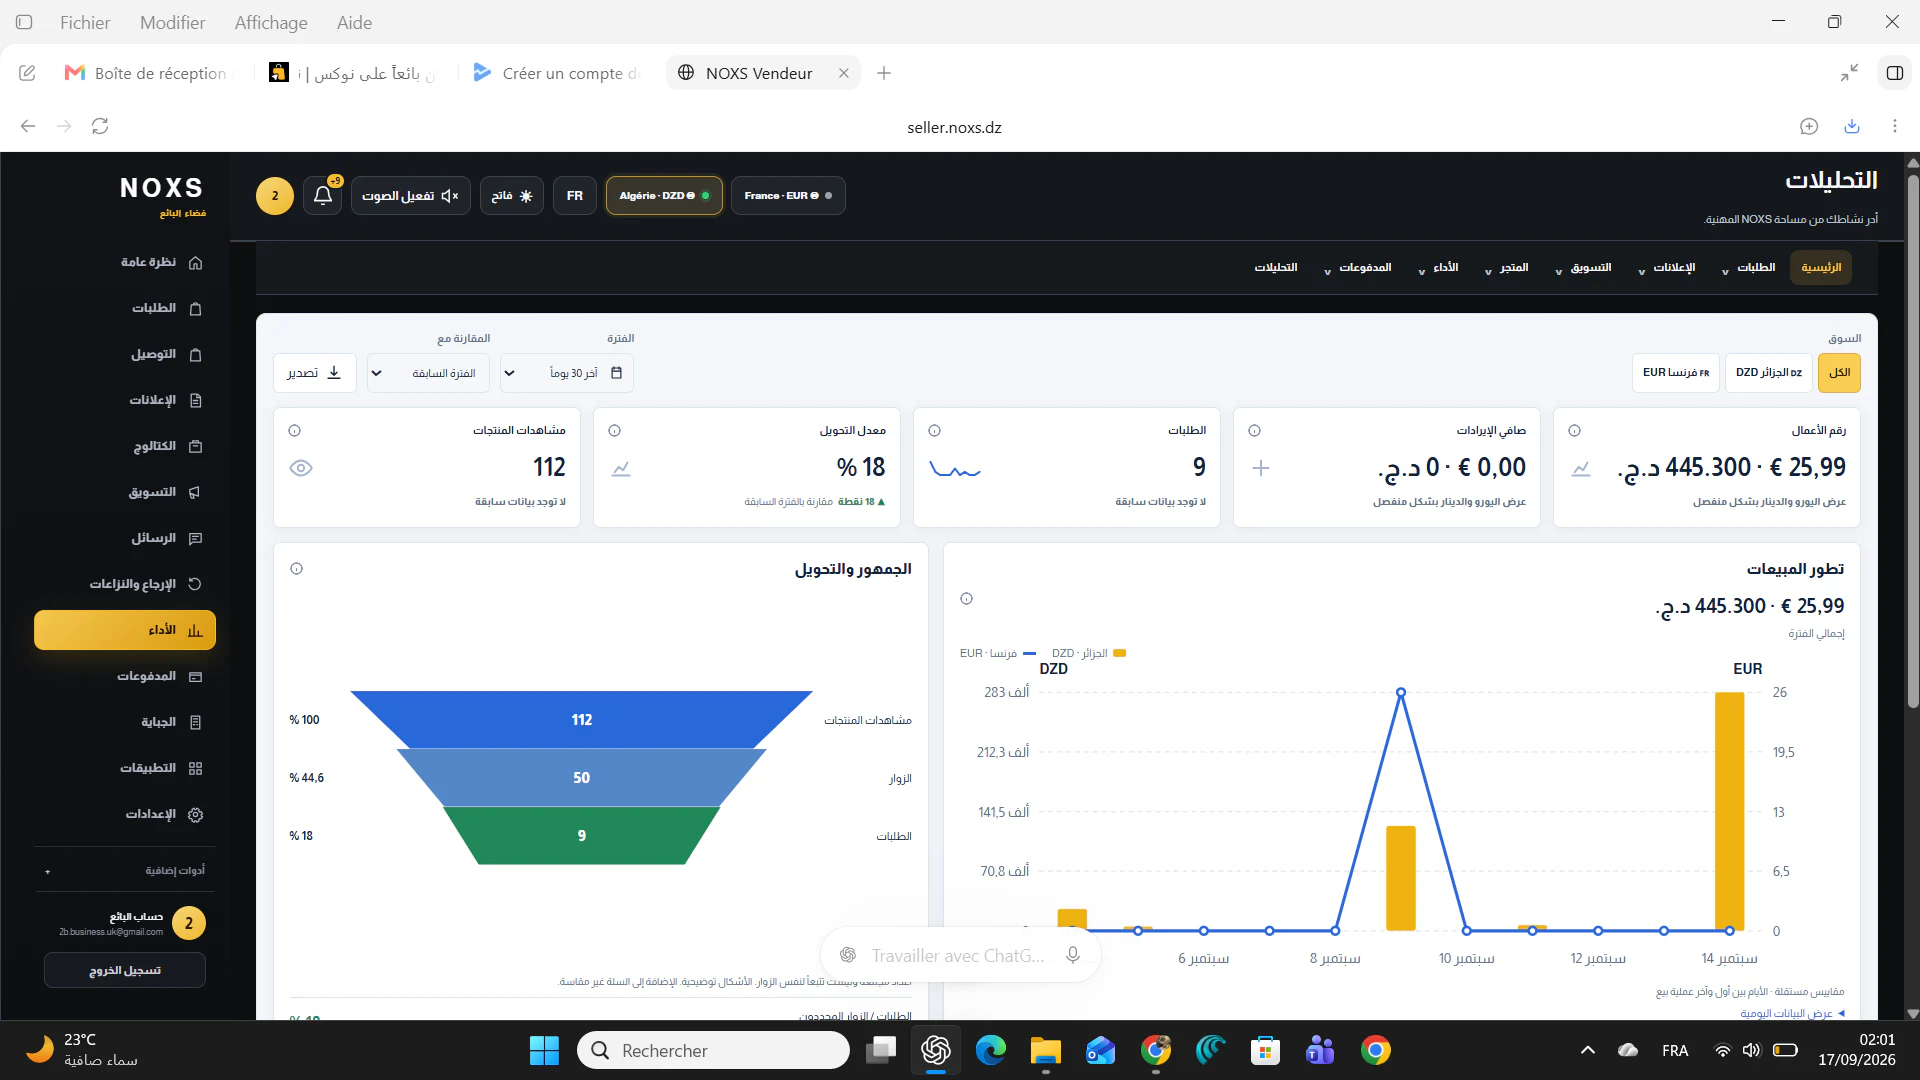Expand the الطلبات top nav dropdown

click(x=1748, y=268)
